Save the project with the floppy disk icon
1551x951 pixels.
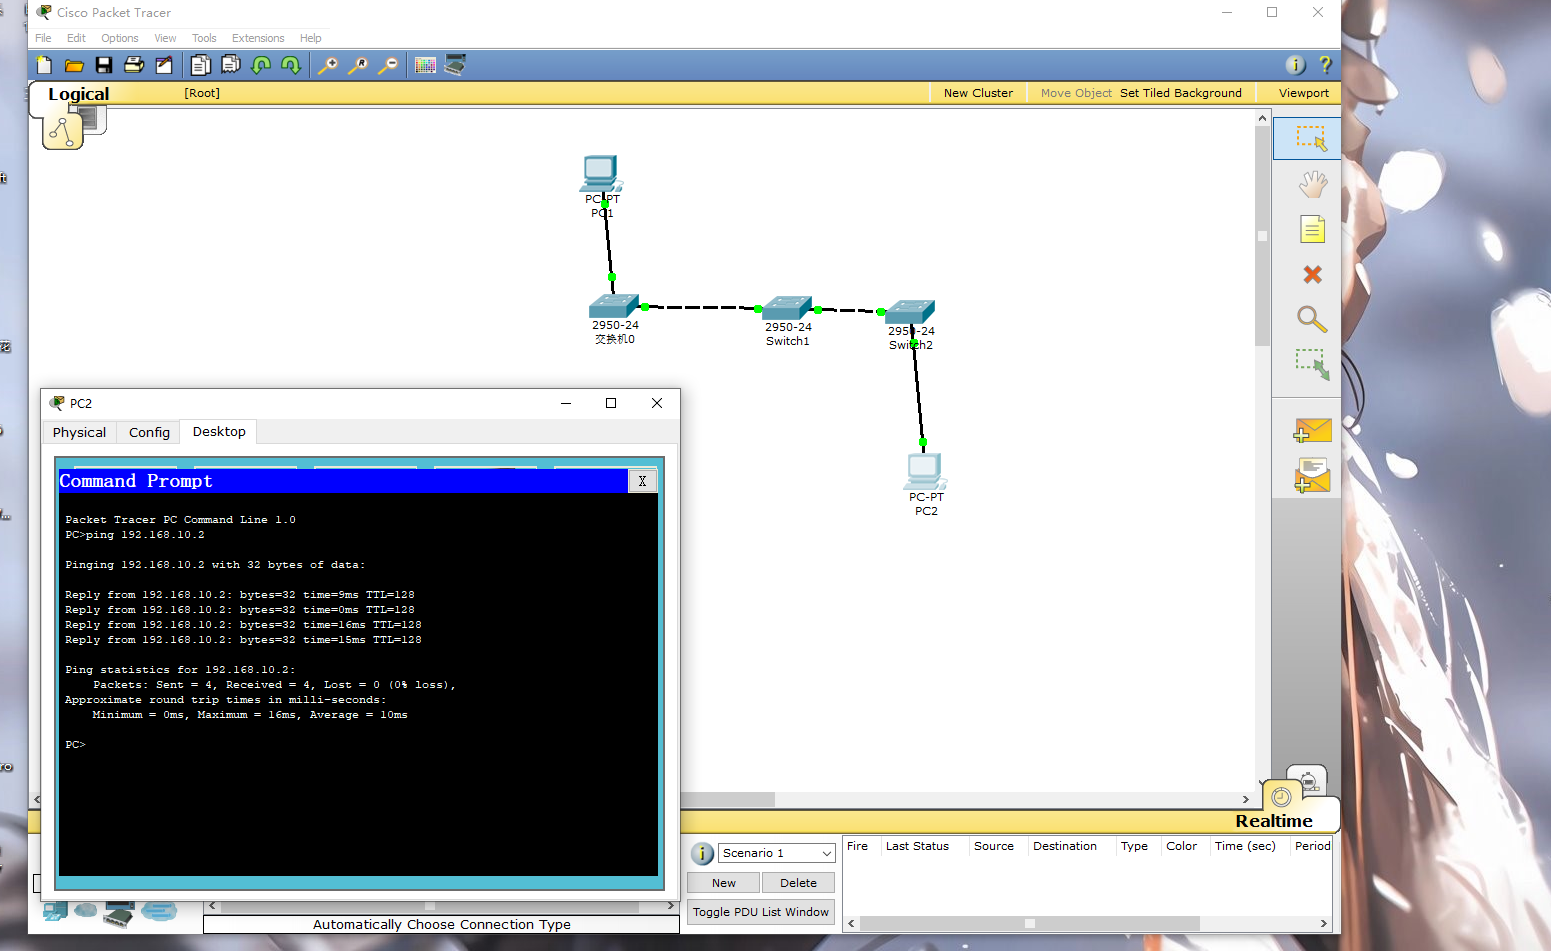[x=104, y=65]
